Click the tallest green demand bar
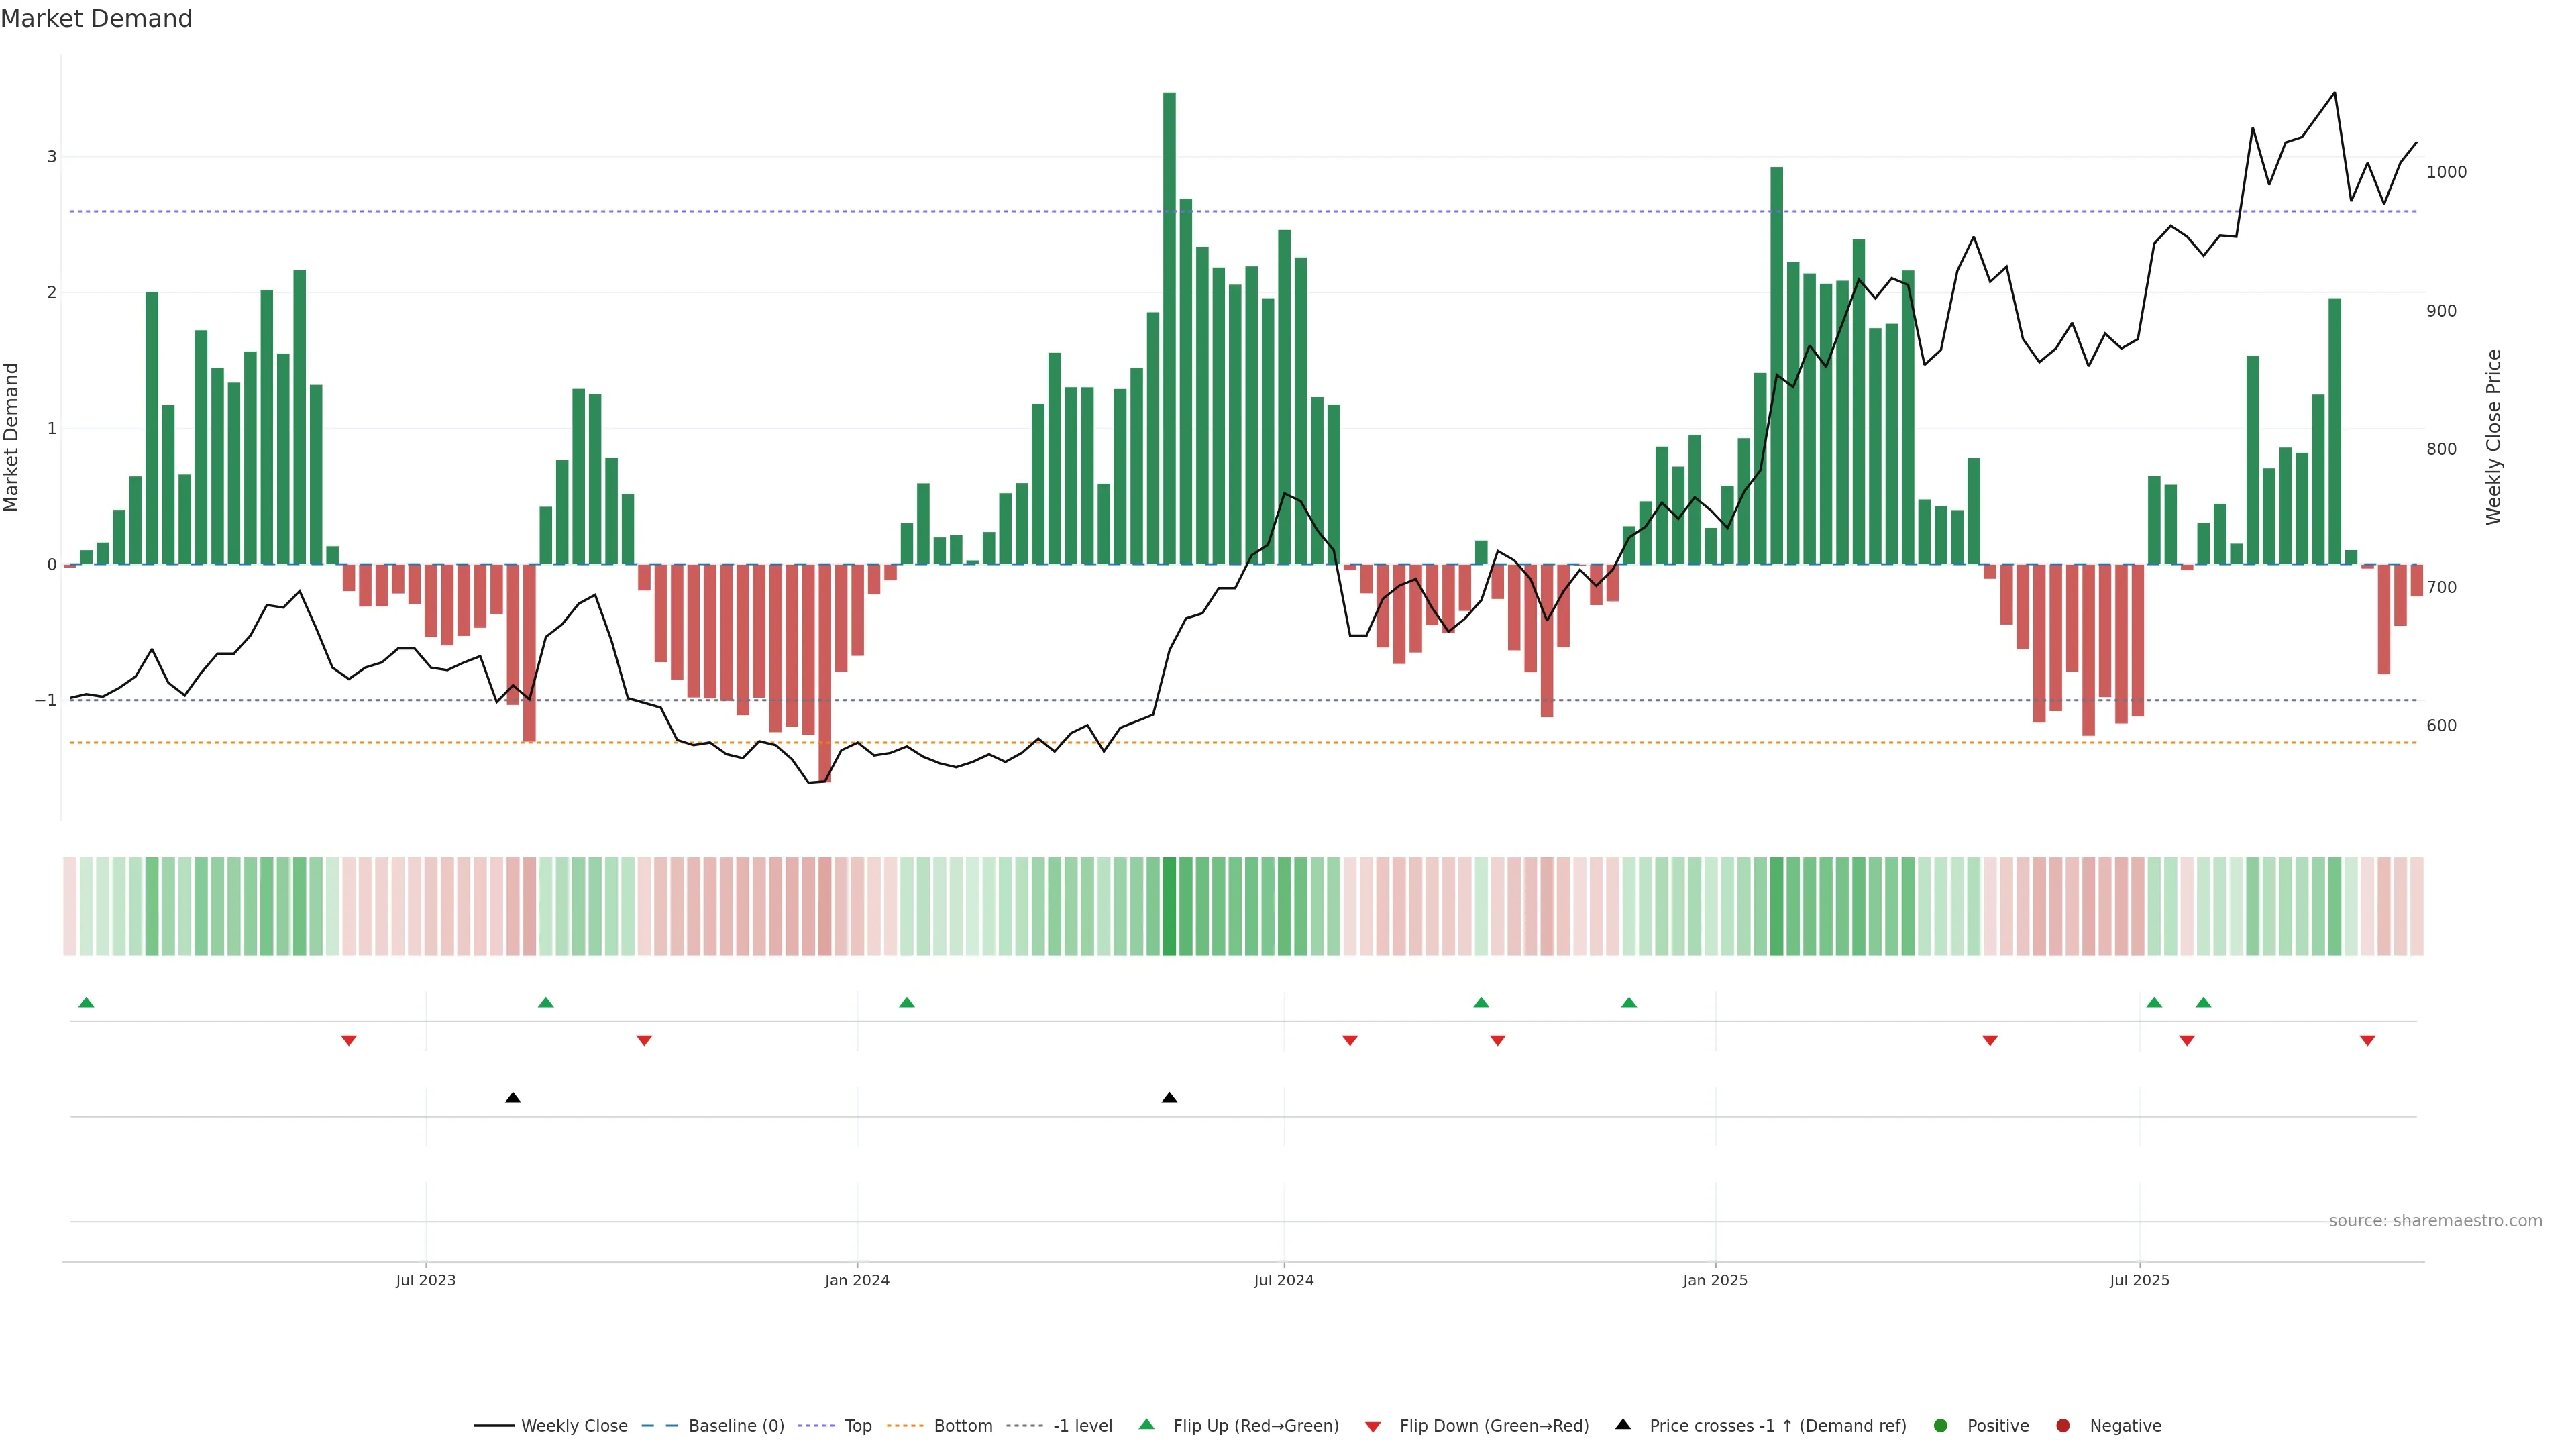The width and height of the screenshot is (2576, 1449). pos(1169,330)
